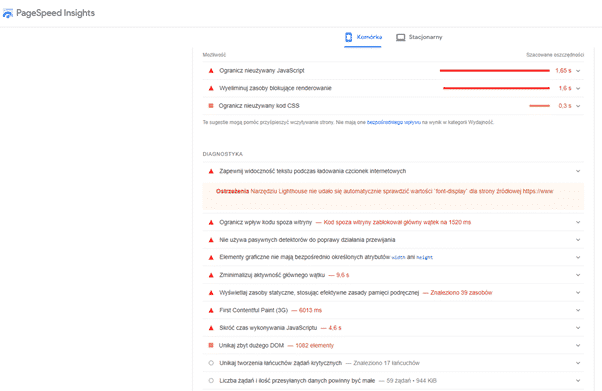
Task: Click the 1,6 s savings value
Action: pos(565,88)
